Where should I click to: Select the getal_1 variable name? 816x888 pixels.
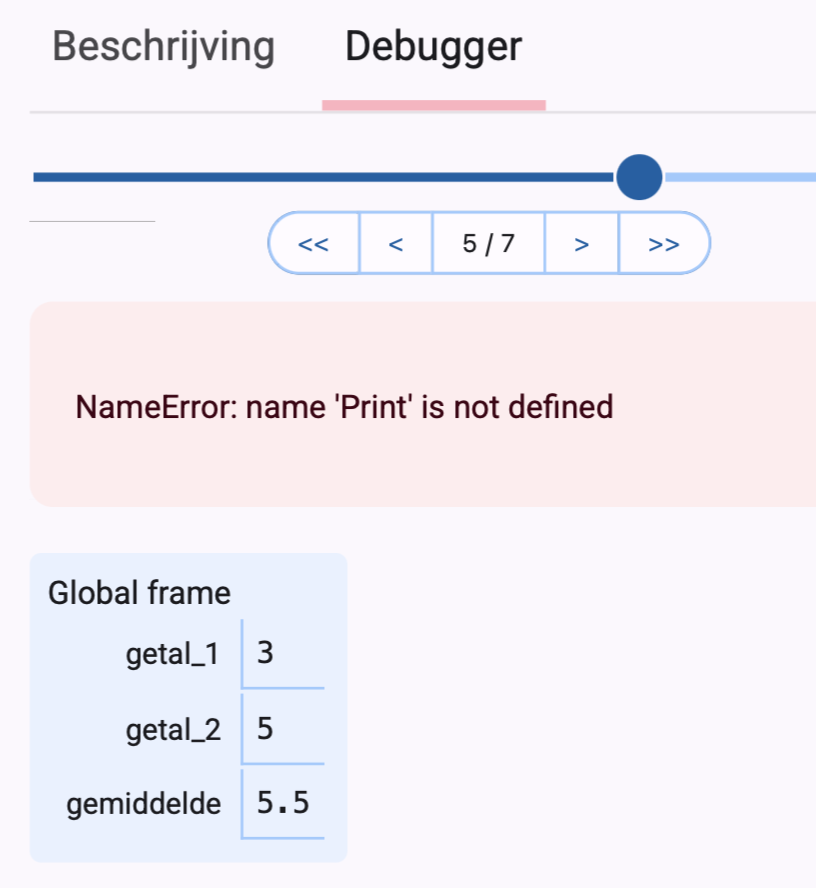tap(173, 653)
